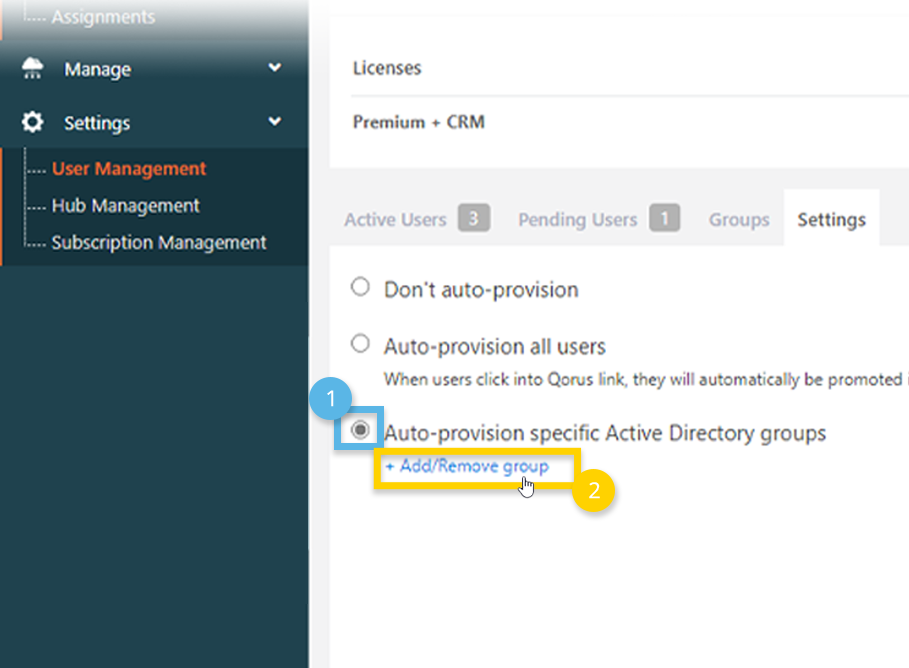Click the Licenses heading
This screenshot has height=668, width=909.
point(387,68)
